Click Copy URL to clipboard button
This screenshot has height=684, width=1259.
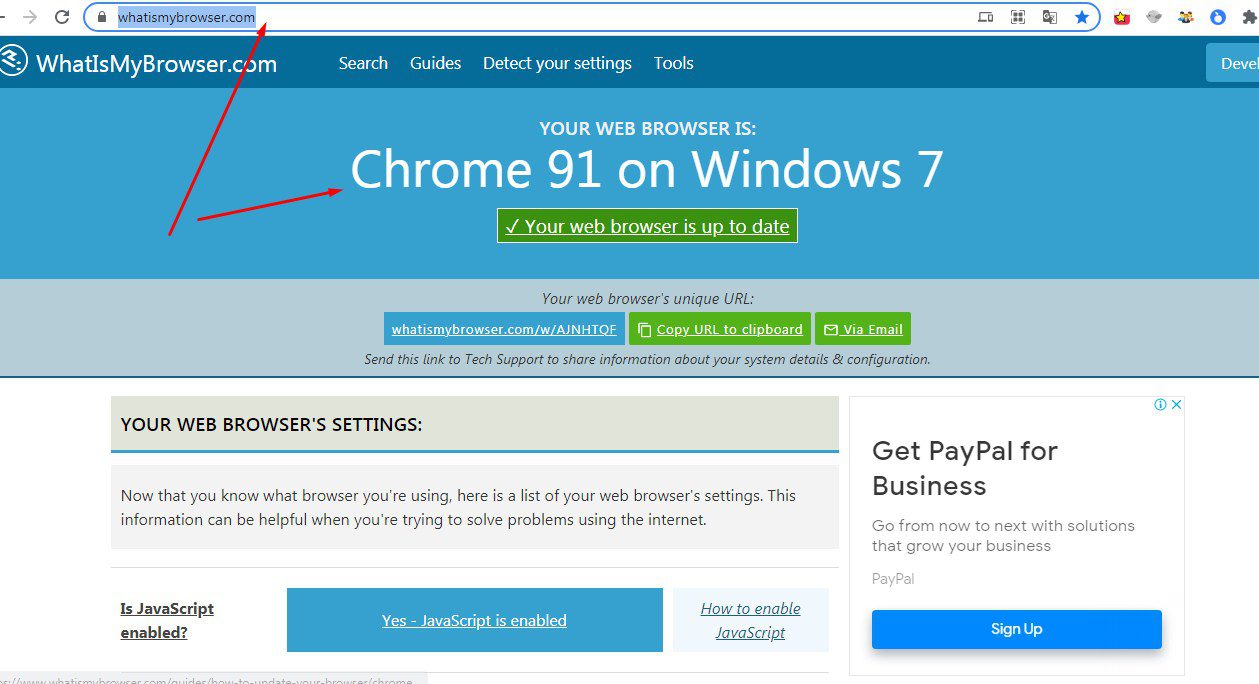coord(720,329)
